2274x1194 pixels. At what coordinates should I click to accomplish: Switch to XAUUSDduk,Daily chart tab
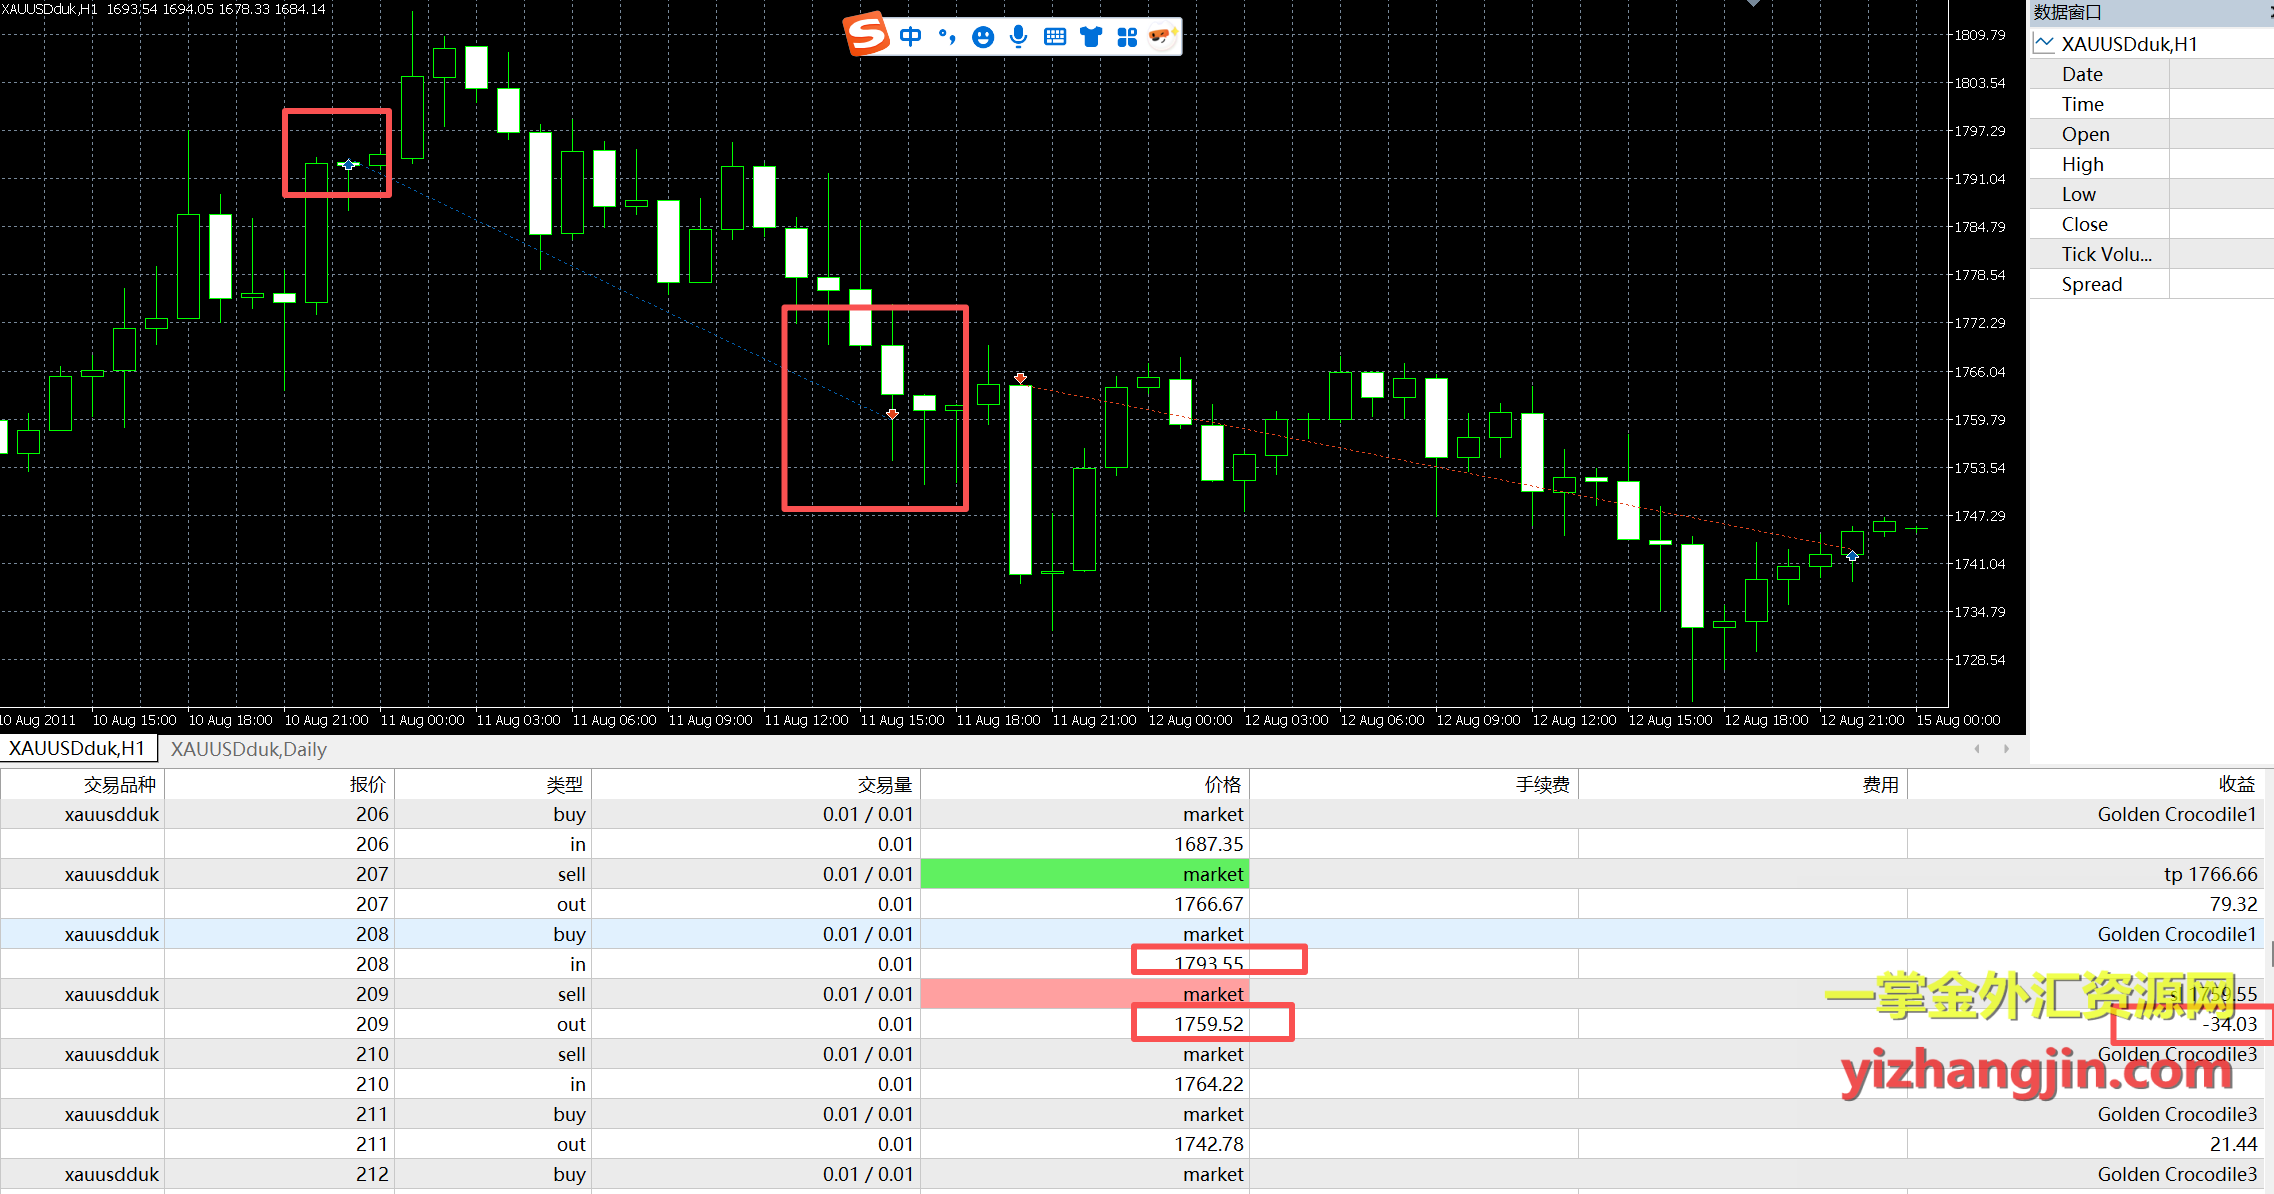[248, 749]
